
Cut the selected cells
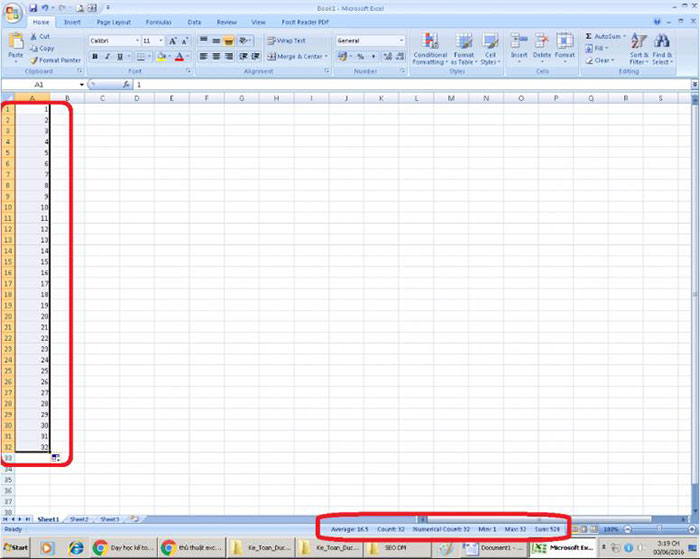40,37
